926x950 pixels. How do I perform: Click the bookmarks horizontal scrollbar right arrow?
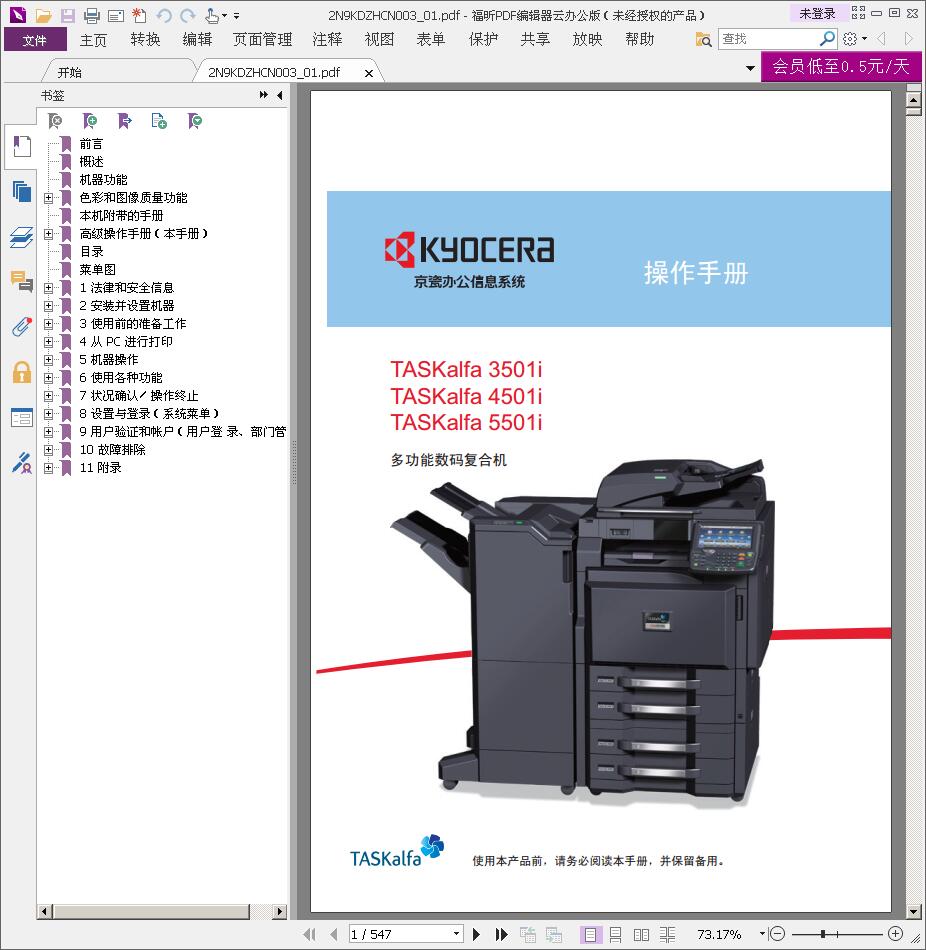(x=279, y=912)
